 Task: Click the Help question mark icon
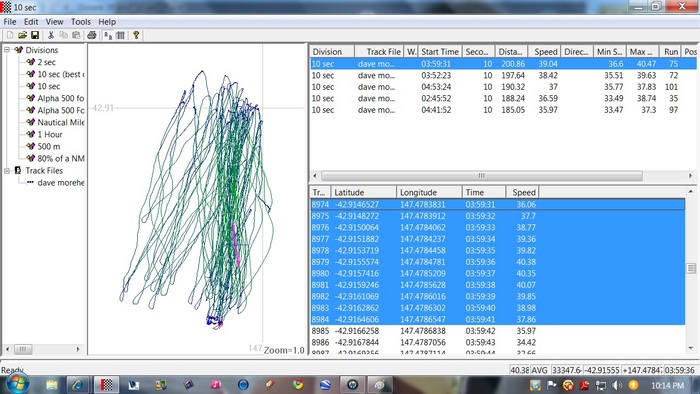[x=136, y=35]
